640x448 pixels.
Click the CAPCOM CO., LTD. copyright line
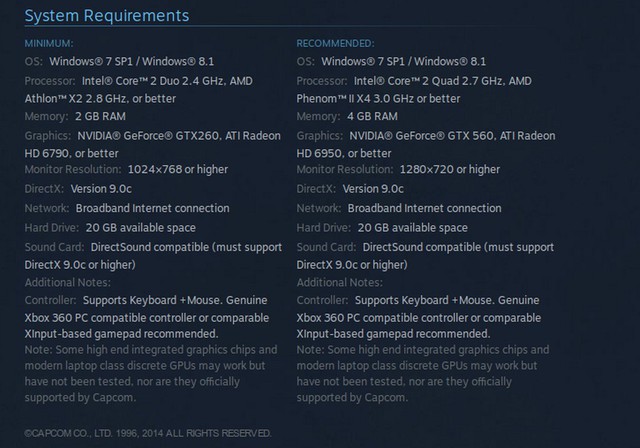coord(148,433)
